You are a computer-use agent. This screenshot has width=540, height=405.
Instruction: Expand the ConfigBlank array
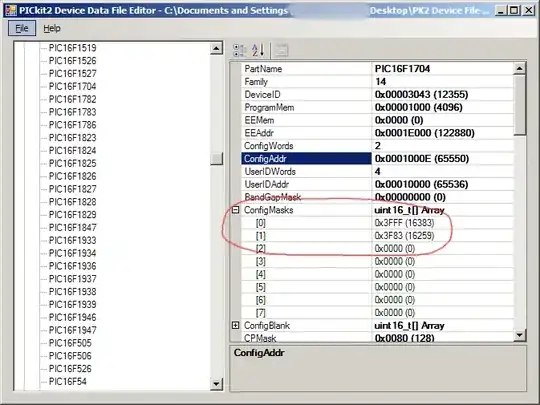pyautogui.click(x=236, y=325)
